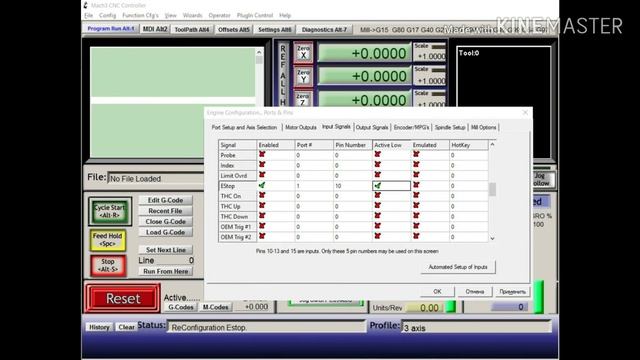Open the Wizards menu

coord(192,15)
